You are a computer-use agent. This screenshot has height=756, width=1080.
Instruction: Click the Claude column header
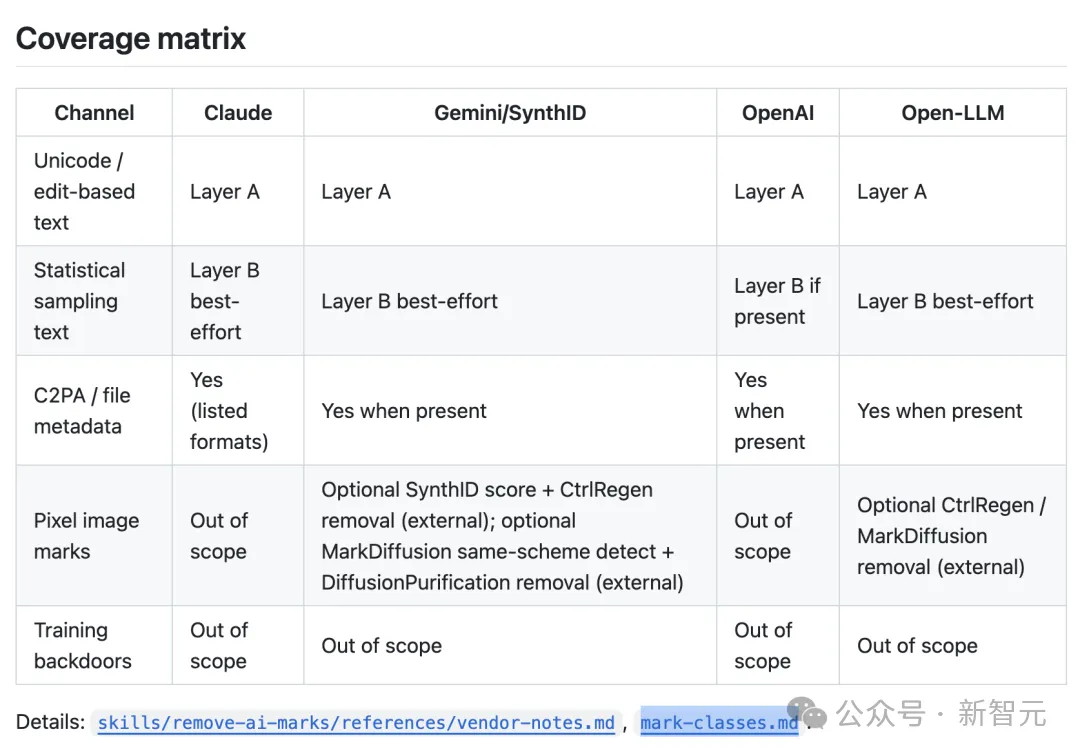coord(238,112)
